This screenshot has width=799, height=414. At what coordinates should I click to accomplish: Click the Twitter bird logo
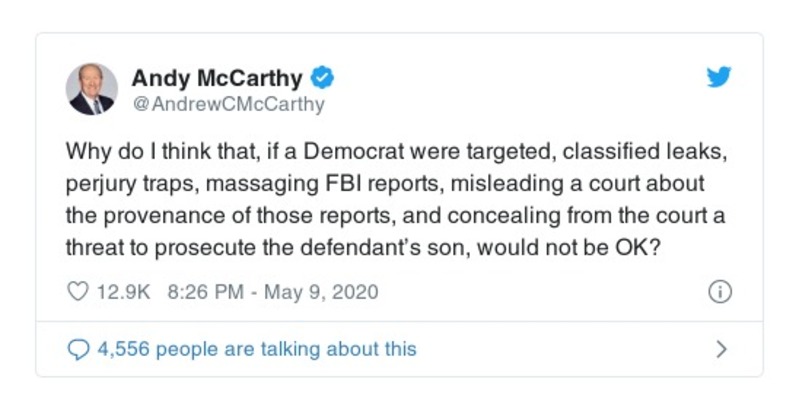719,77
